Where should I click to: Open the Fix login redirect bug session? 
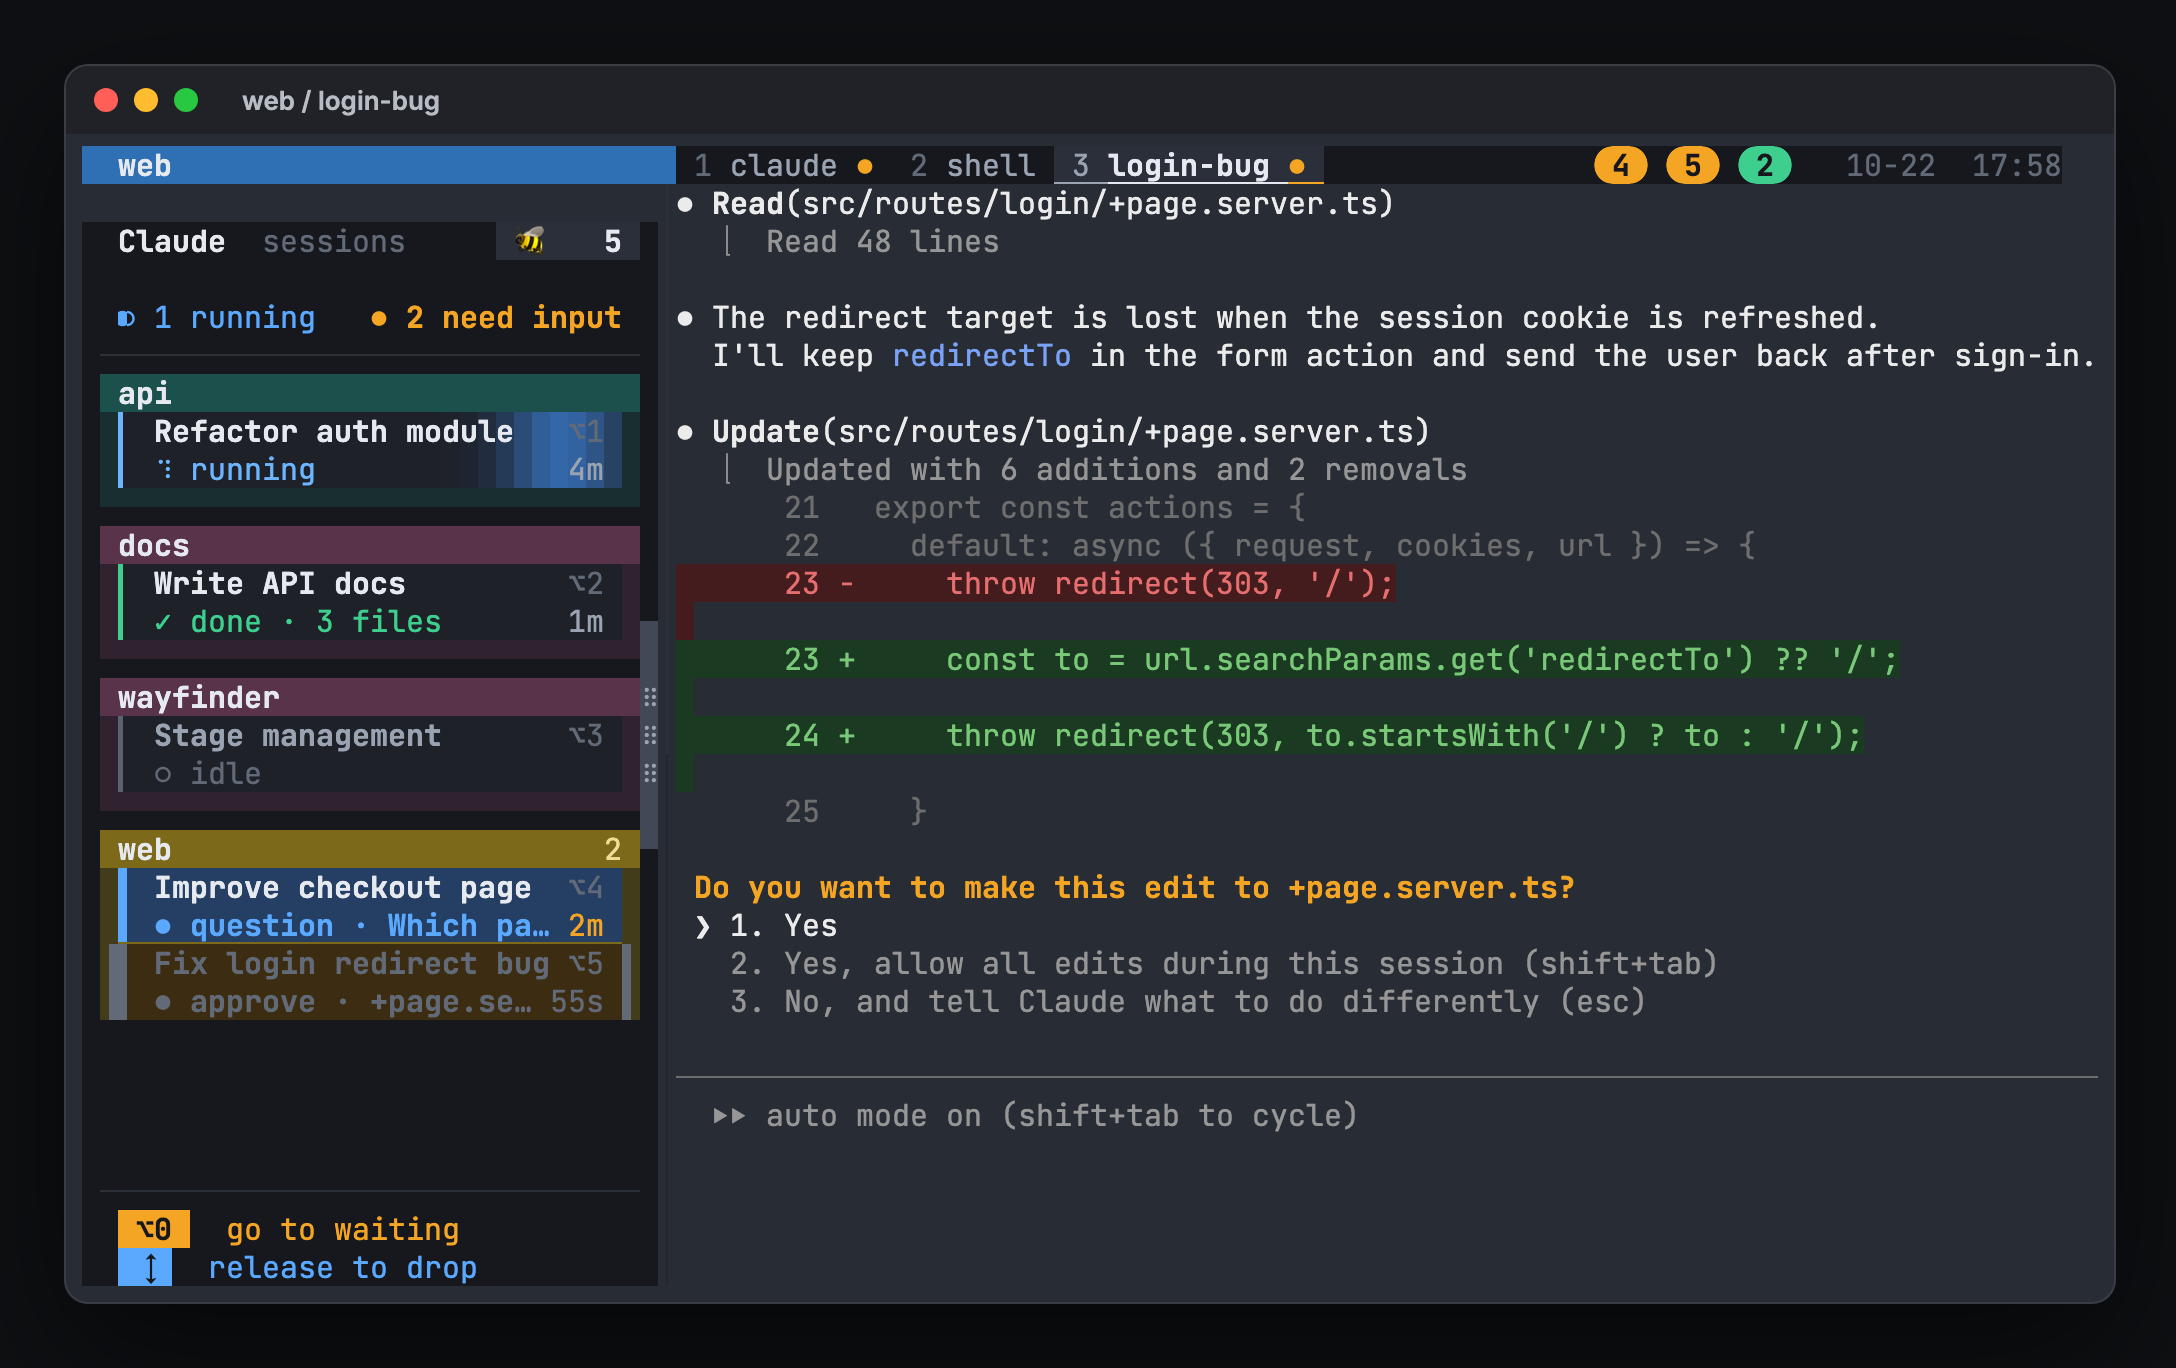pos(370,982)
